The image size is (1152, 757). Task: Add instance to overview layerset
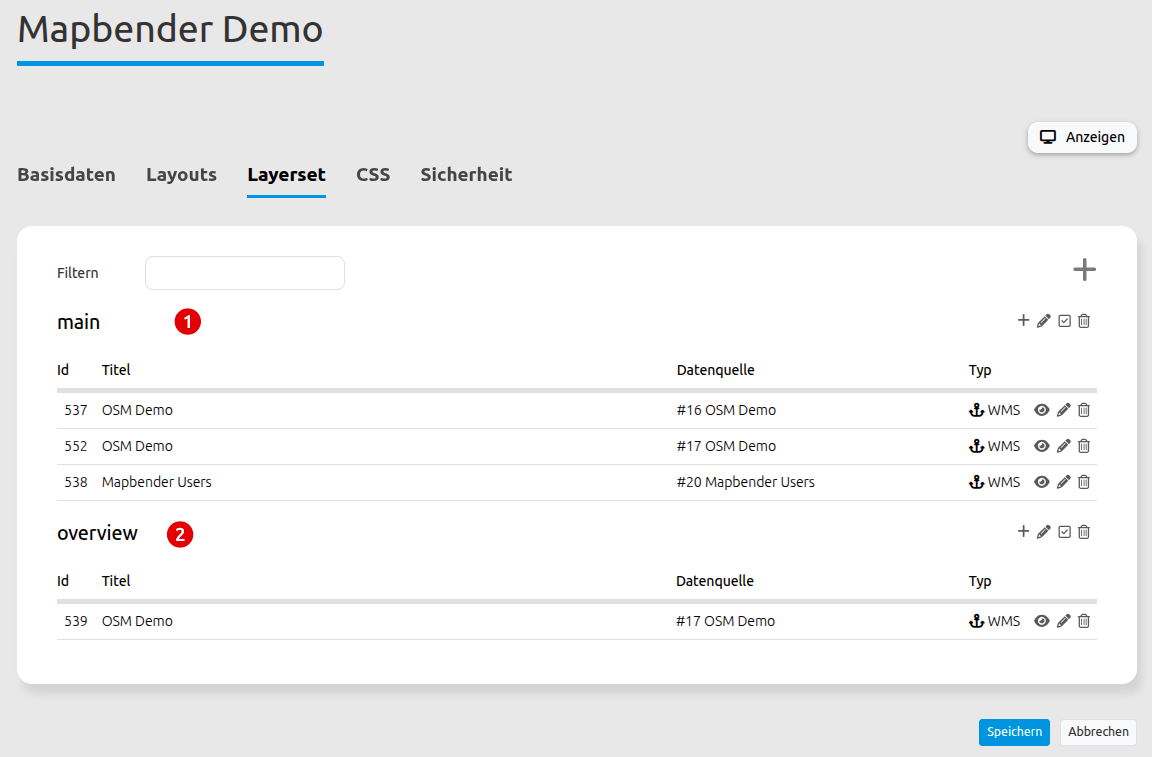[1023, 532]
